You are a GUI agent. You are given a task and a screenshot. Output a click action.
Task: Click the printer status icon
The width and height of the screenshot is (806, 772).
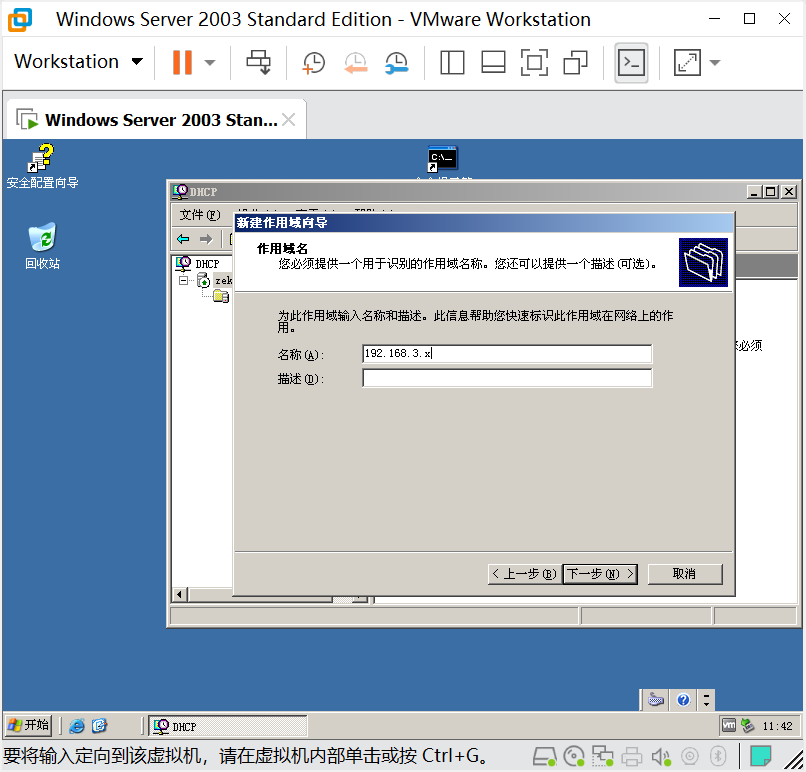[632, 756]
